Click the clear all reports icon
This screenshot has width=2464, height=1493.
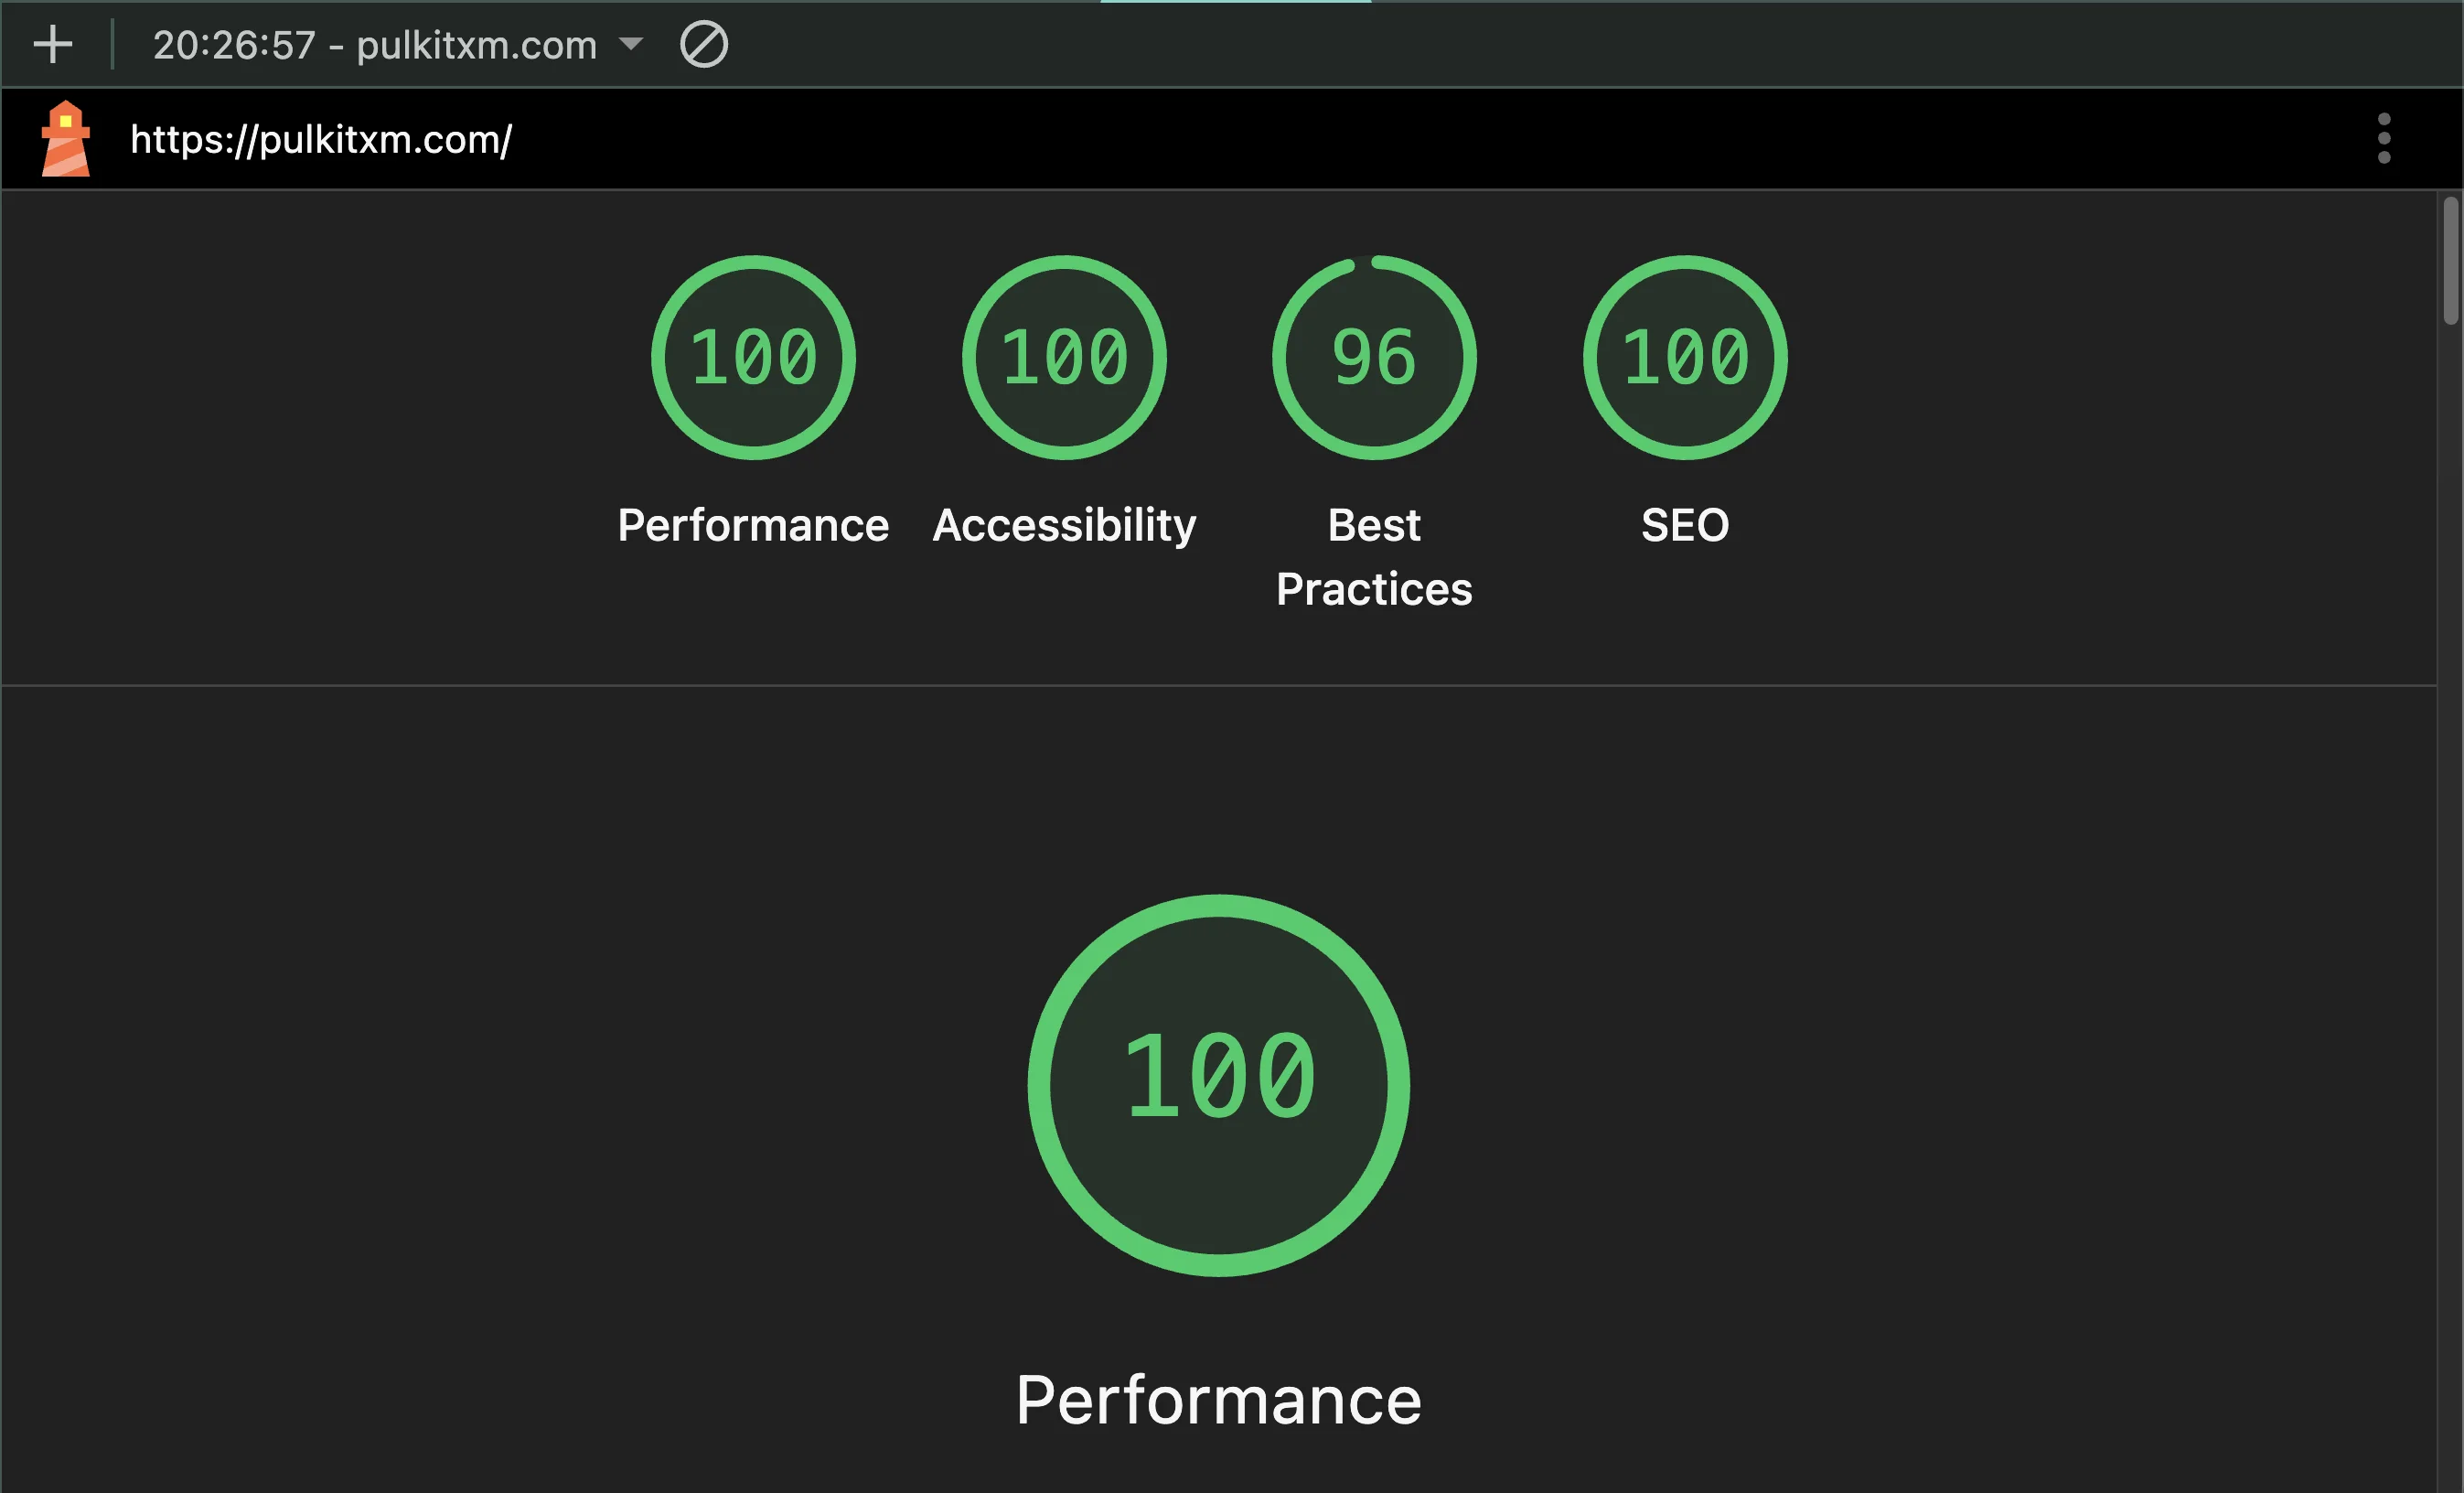pos(703,45)
